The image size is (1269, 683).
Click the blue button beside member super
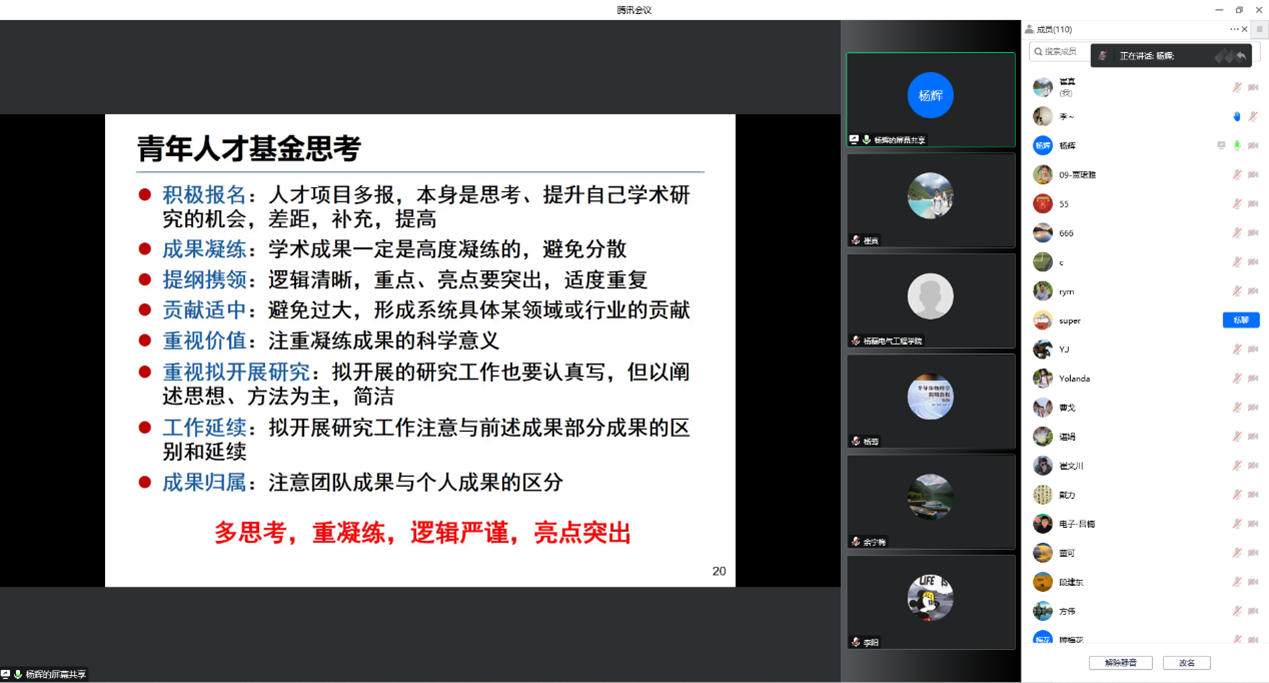pos(1240,320)
